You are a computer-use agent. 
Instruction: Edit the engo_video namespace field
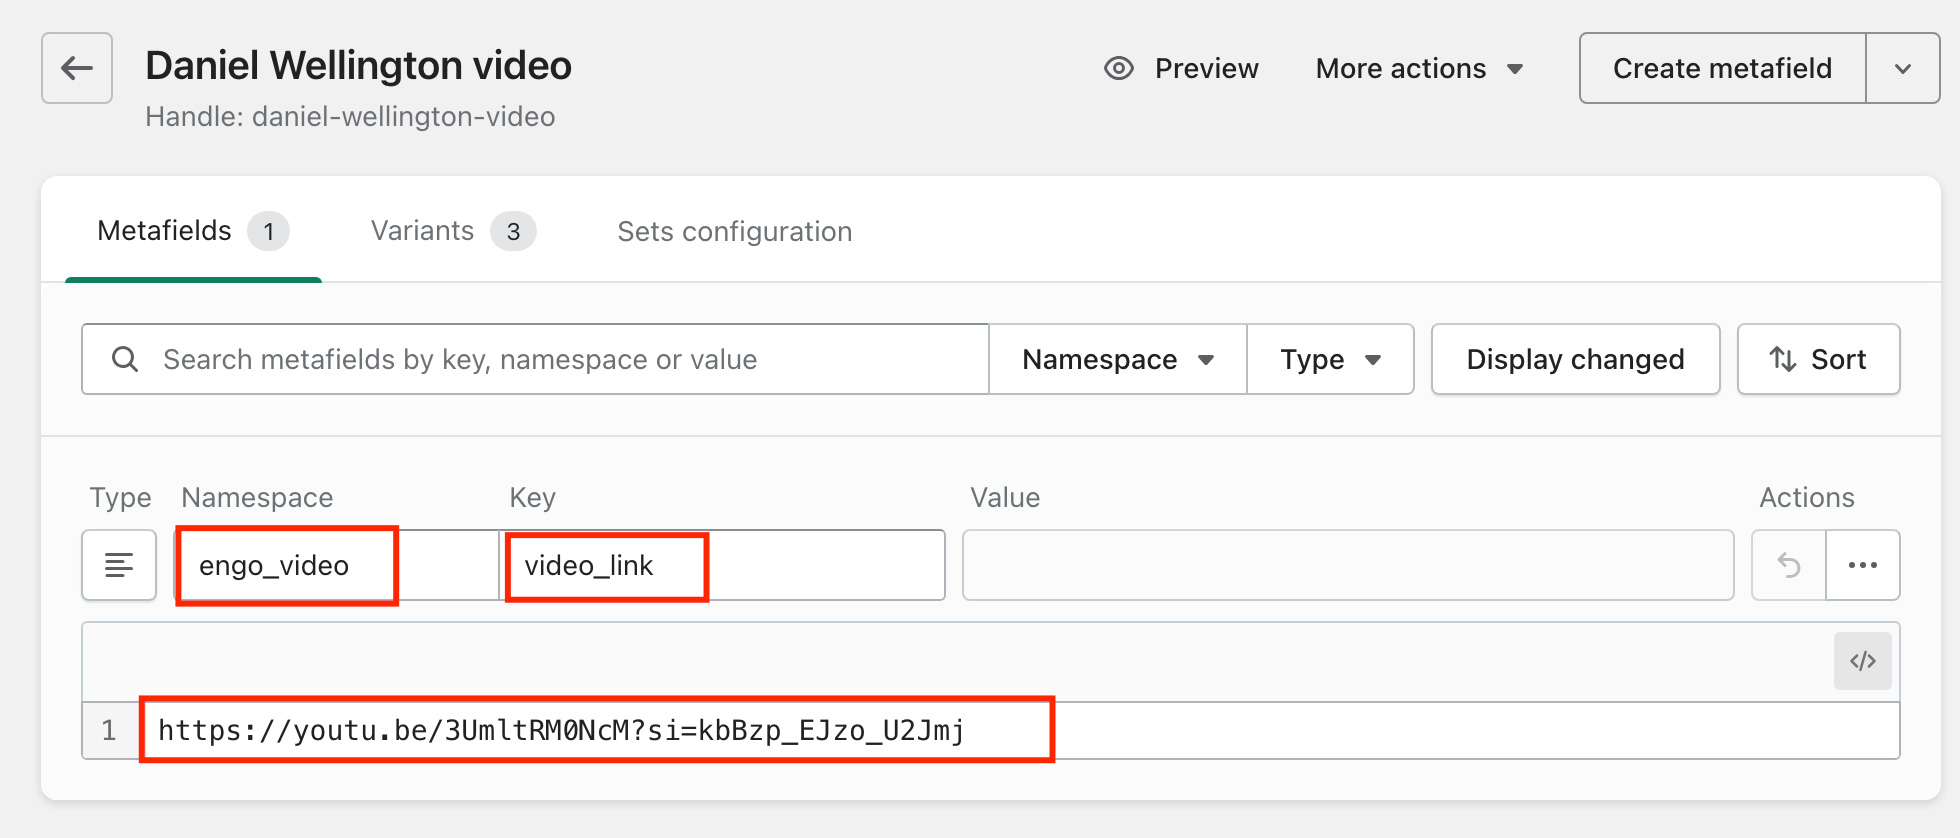337,565
